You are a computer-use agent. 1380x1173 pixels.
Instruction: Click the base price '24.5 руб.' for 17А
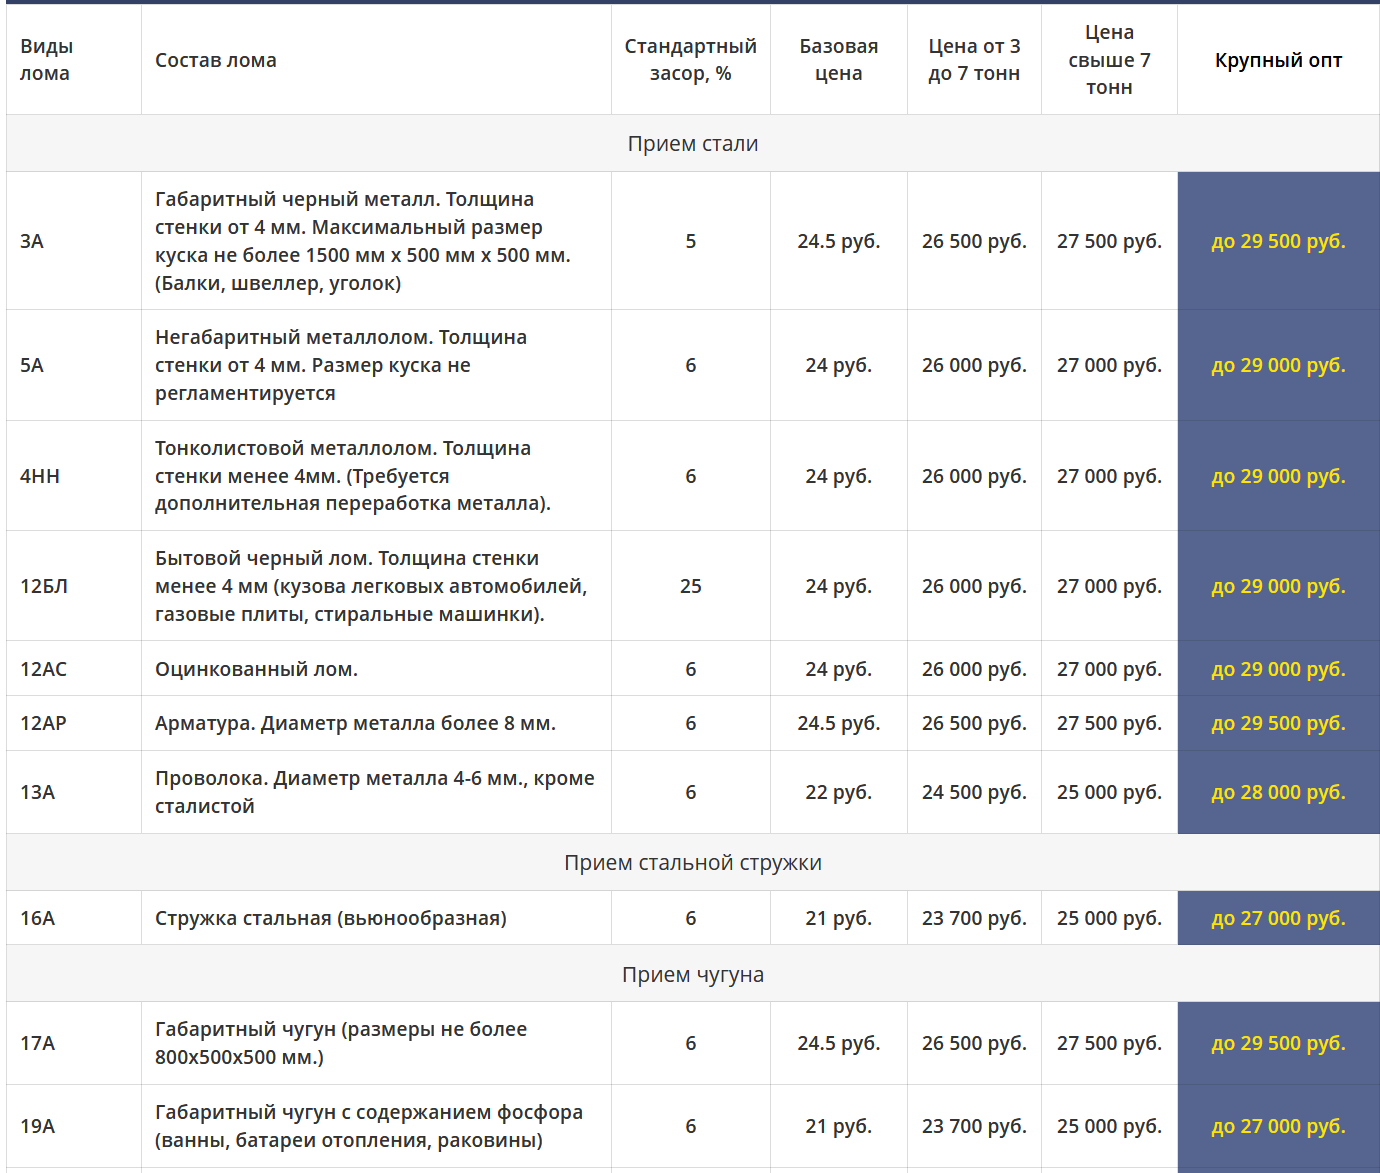pyautogui.click(x=839, y=1043)
